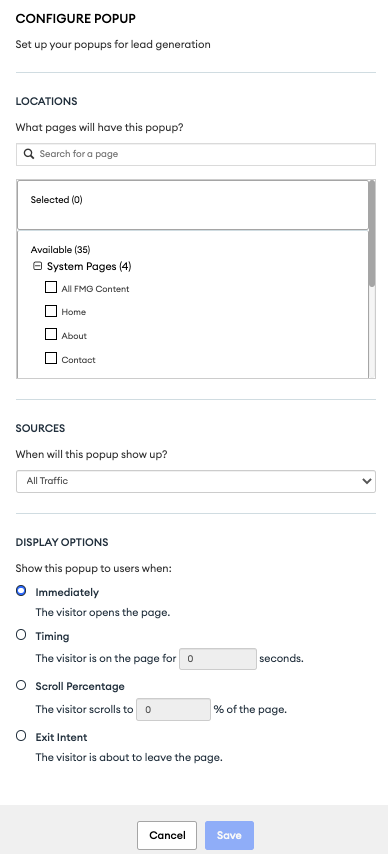This screenshot has width=388, height=854.
Task: Check the Home page checkbox
Action: pos(51,311)
